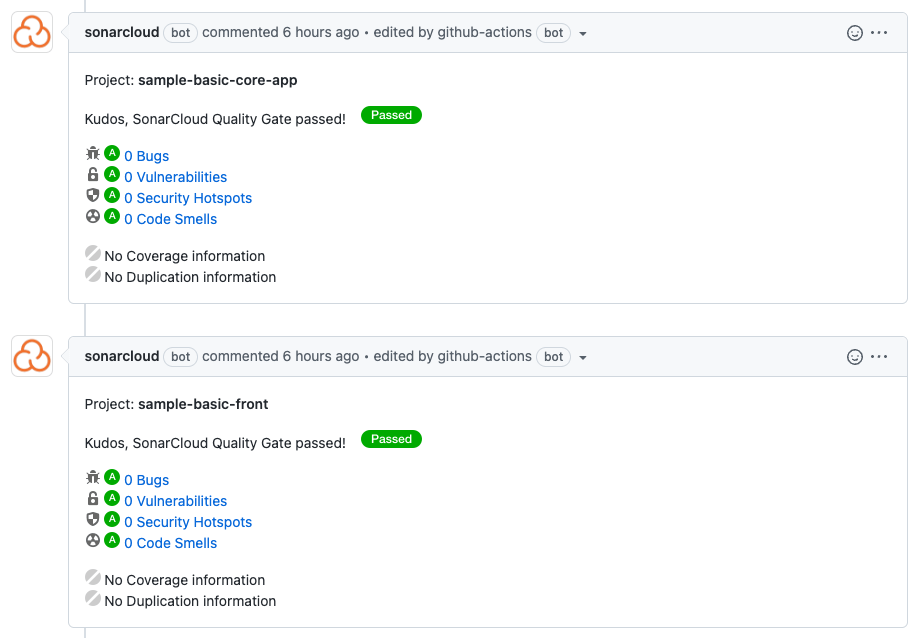923x638 pixels.
Task: Expand edit history dropdown on sample-basic-core-app comment
Action: (x=583, y=34)
